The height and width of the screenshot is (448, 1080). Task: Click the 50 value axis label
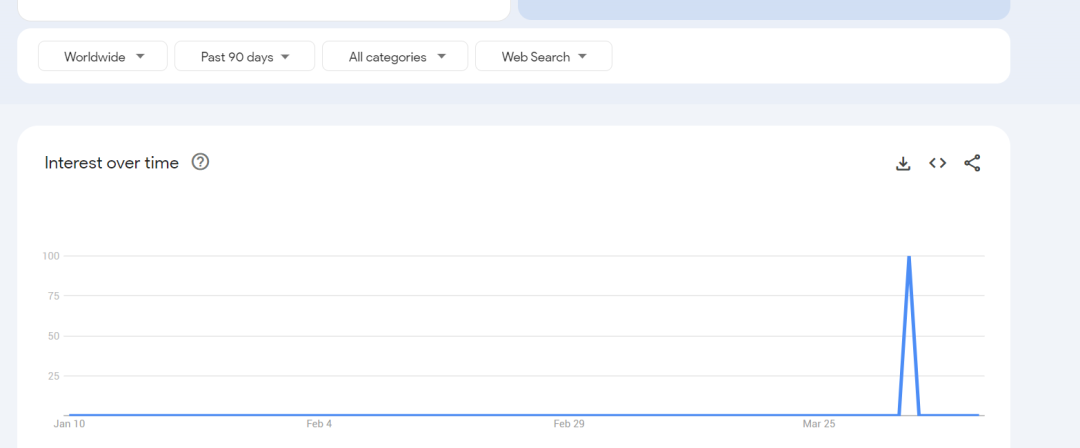pyautogui.click(x=54, y=336)
